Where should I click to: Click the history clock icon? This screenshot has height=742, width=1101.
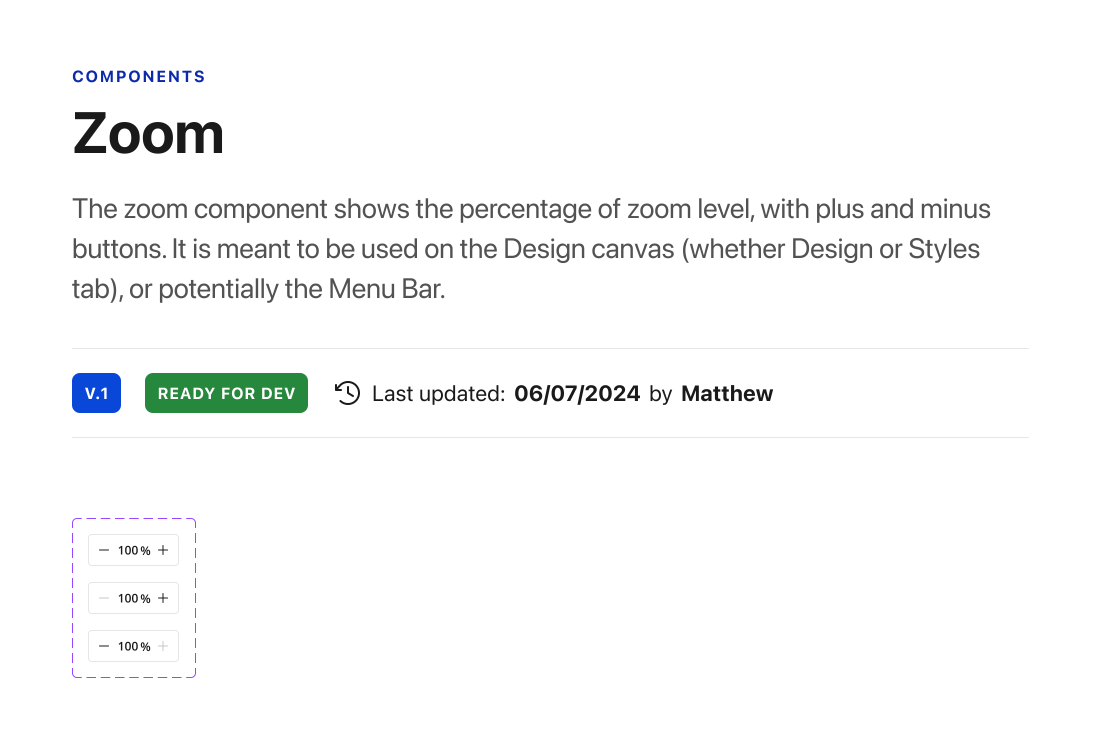(x=348, y=393)
